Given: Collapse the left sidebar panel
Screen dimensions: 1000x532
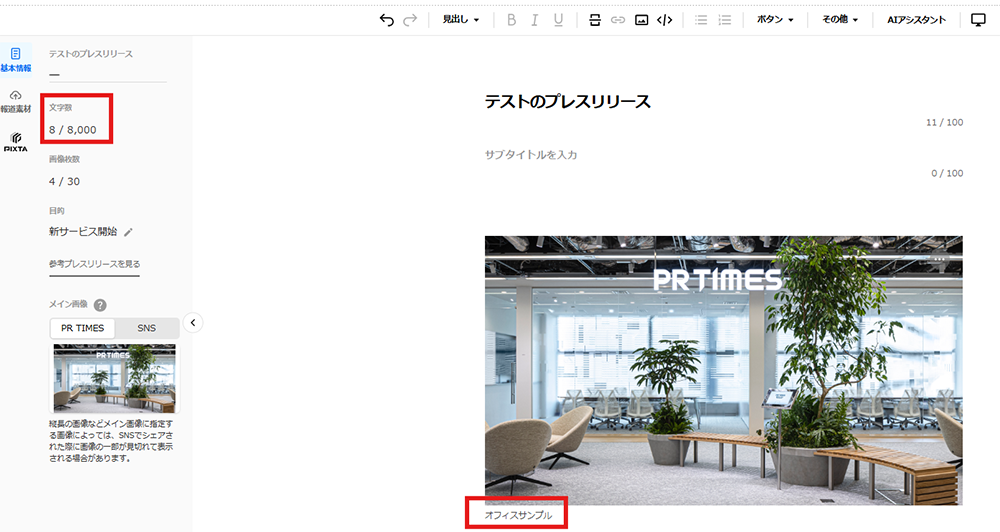Looking at the screenshot, I should (193, 323).
